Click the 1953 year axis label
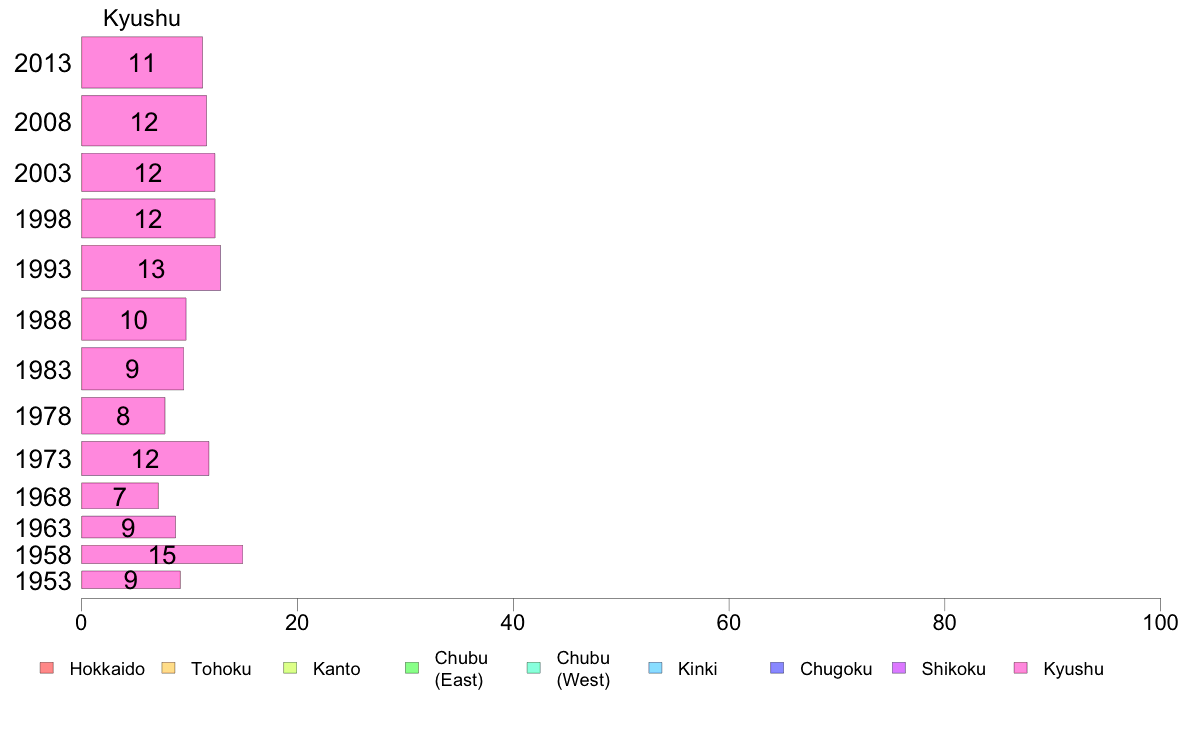This screenshot has width=1188, height=736. click(43, 581)
